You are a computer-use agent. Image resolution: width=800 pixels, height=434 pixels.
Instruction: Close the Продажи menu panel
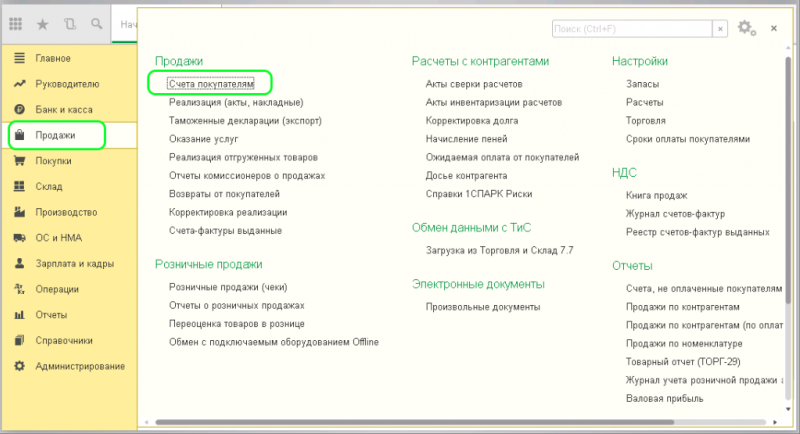click(x=773, y=29)
